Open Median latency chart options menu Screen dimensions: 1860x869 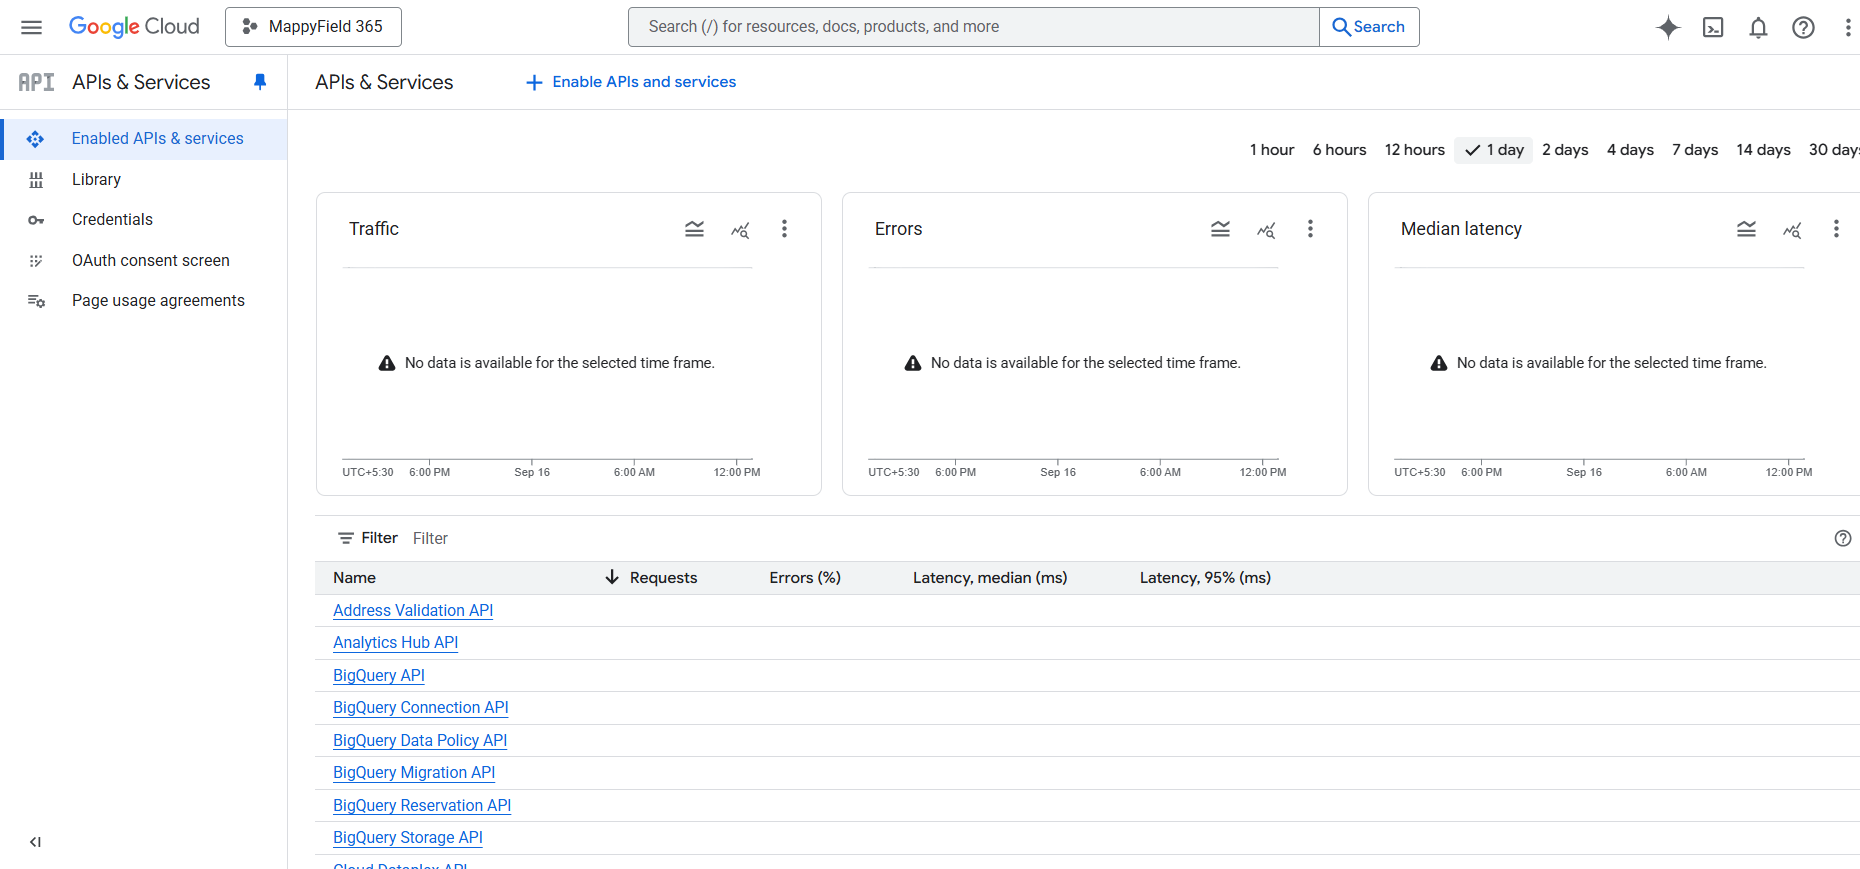pos(1836,229)
